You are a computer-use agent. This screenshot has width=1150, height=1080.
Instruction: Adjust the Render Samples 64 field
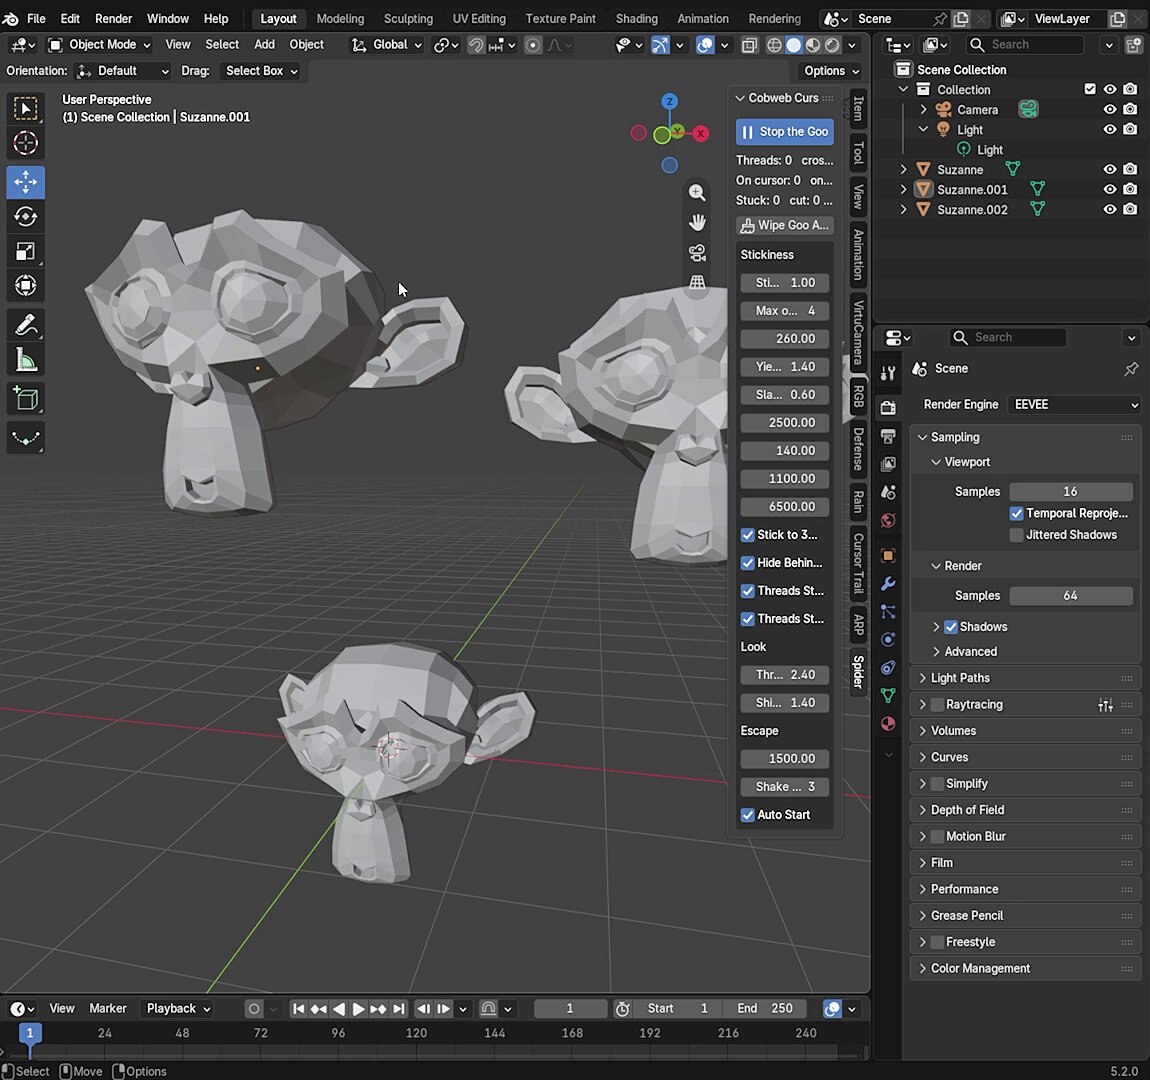1071,596
